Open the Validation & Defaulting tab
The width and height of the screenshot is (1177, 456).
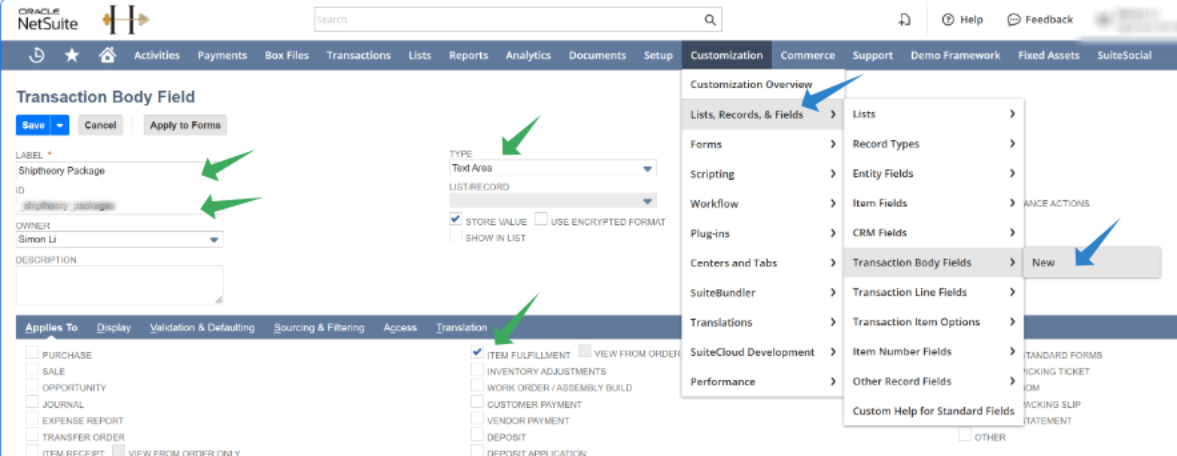[x=202, y=328]
